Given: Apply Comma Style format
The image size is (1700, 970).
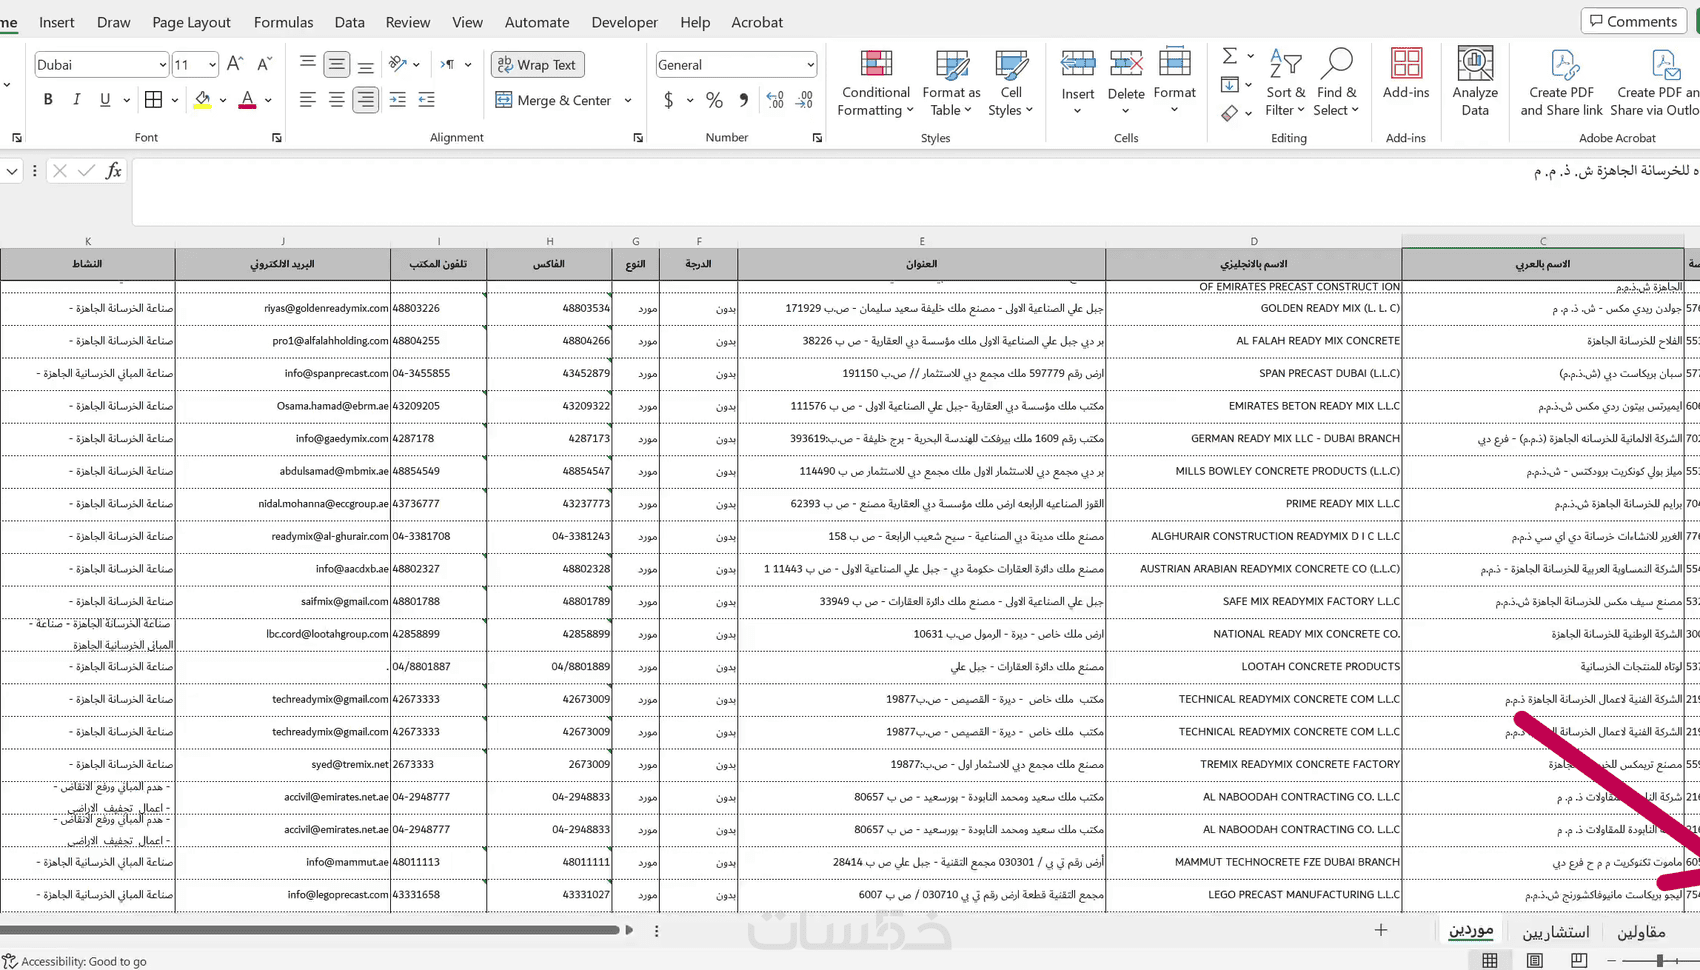Looking at the screenshot, I should (743, 100).
